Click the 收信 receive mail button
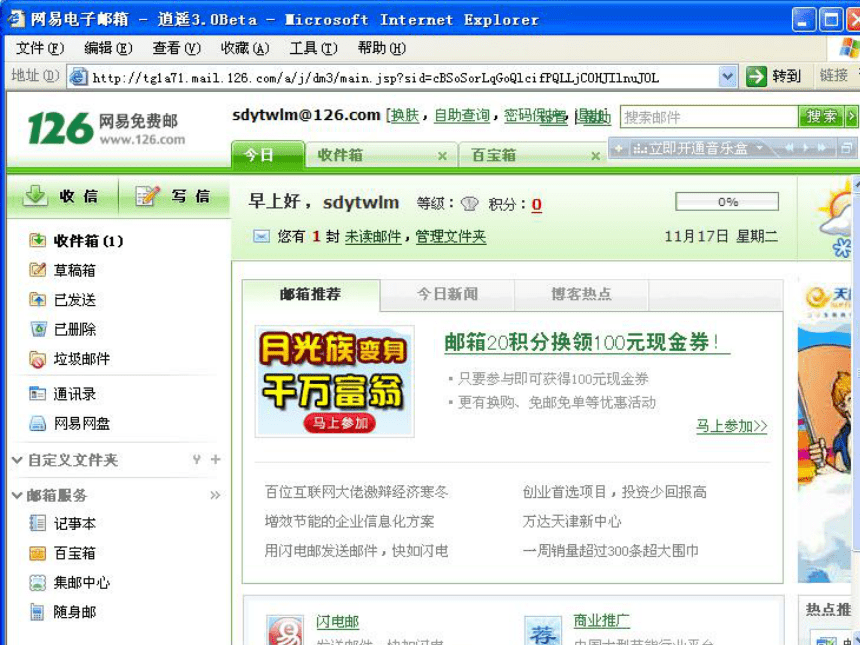 (61, 196)
